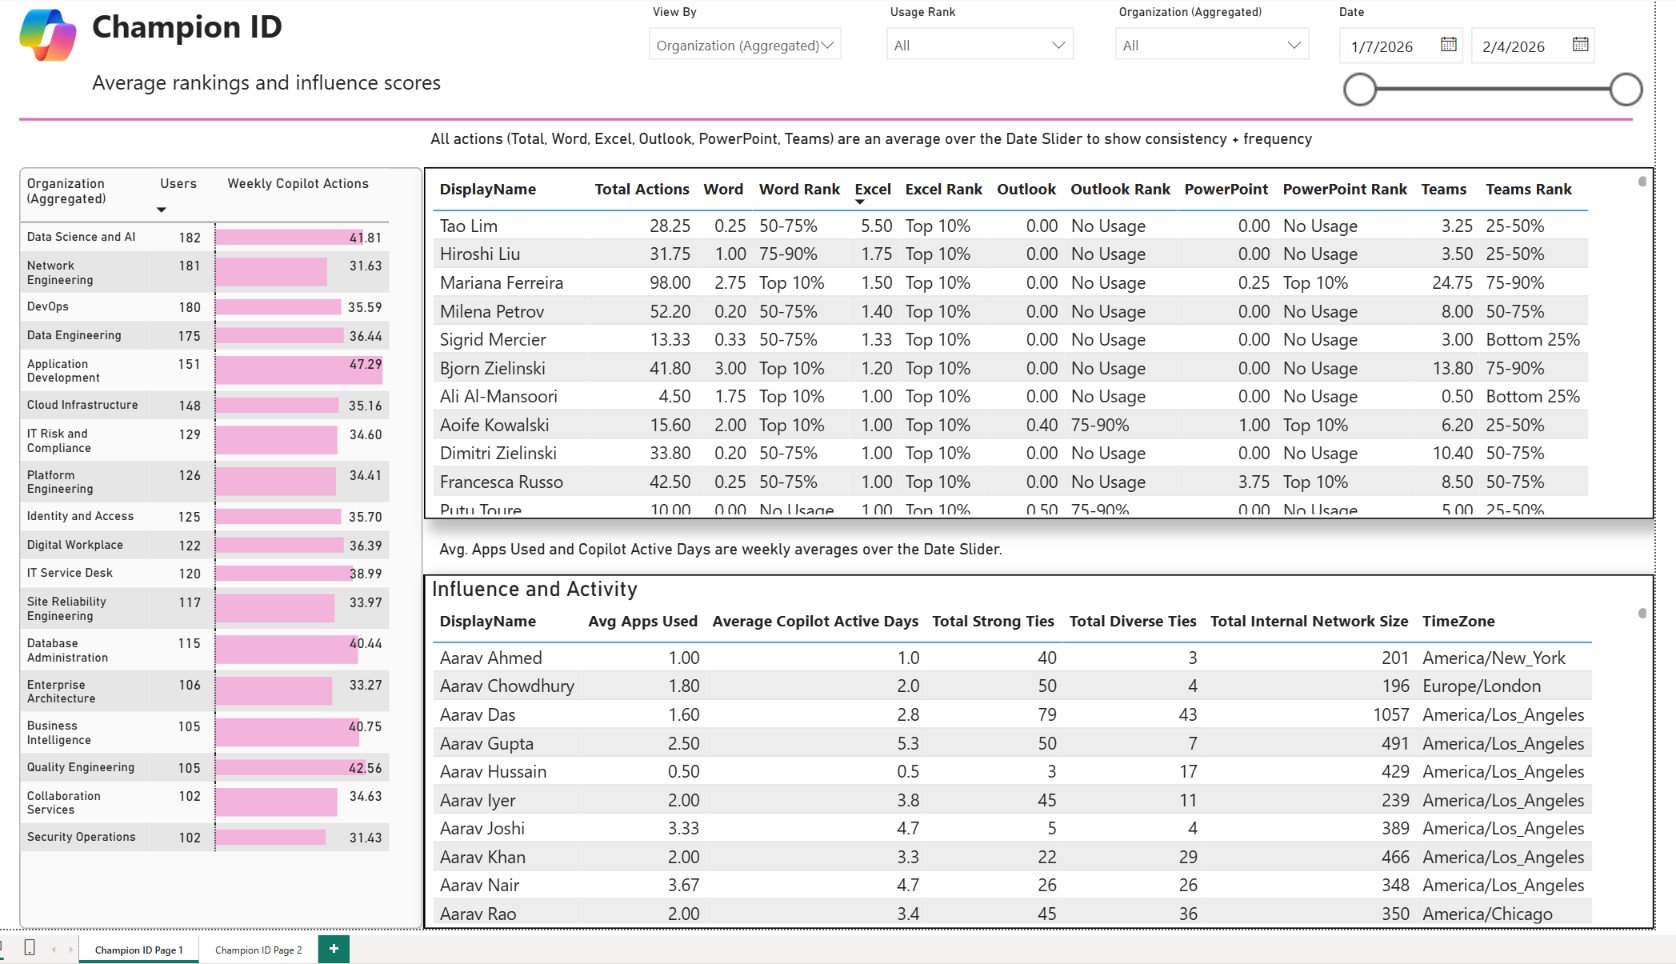Click the Copilot logo icon
This screenshot has height=964, width=1676.
click(48, 35)
